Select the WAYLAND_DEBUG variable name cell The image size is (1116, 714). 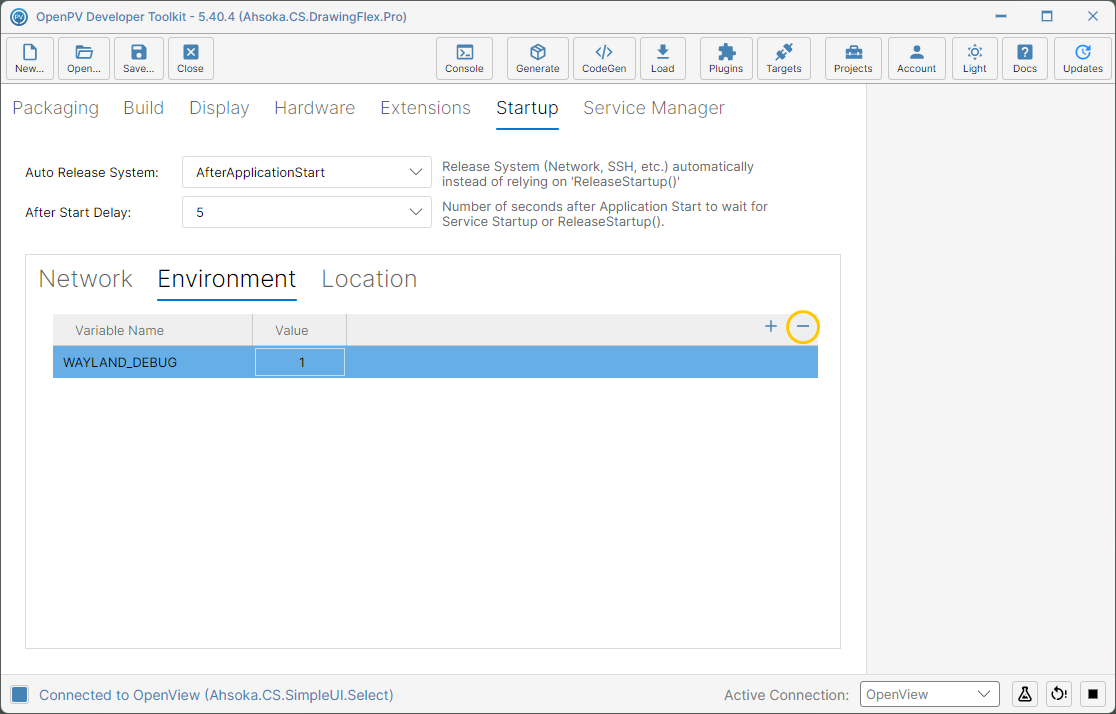click(x=153, y=362)
